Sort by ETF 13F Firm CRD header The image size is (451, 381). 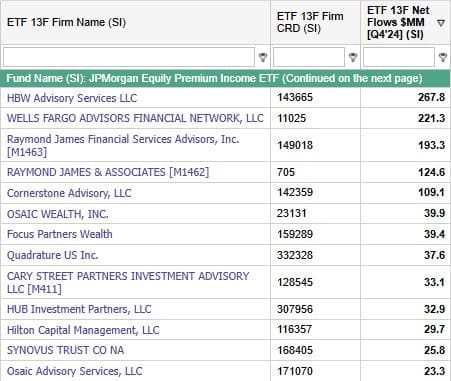pos(310,22)
